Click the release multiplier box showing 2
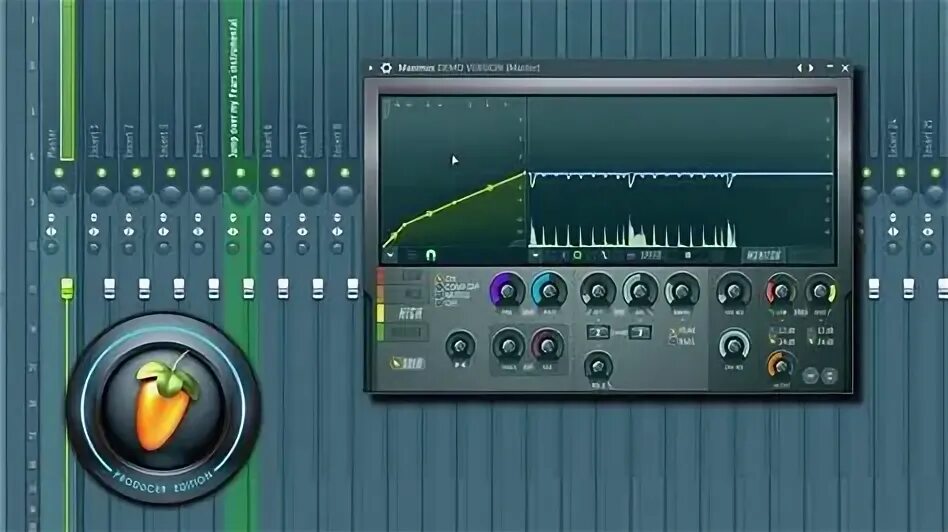The image size is (948, 532). tap(597, 332)
